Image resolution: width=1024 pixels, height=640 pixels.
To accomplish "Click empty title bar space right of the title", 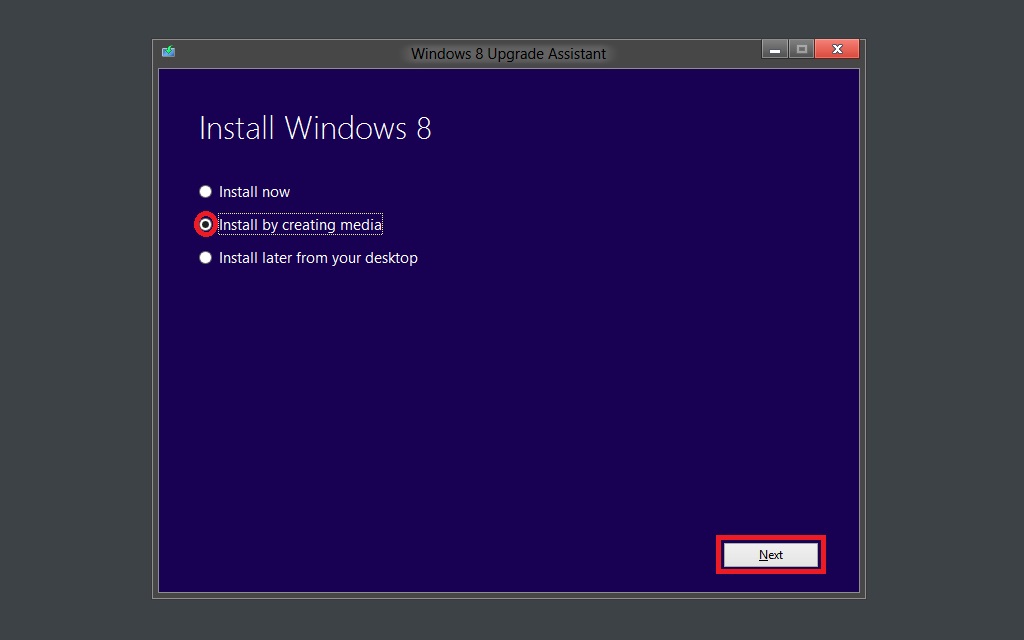I will pyautogui.click(x=690, y=53).
